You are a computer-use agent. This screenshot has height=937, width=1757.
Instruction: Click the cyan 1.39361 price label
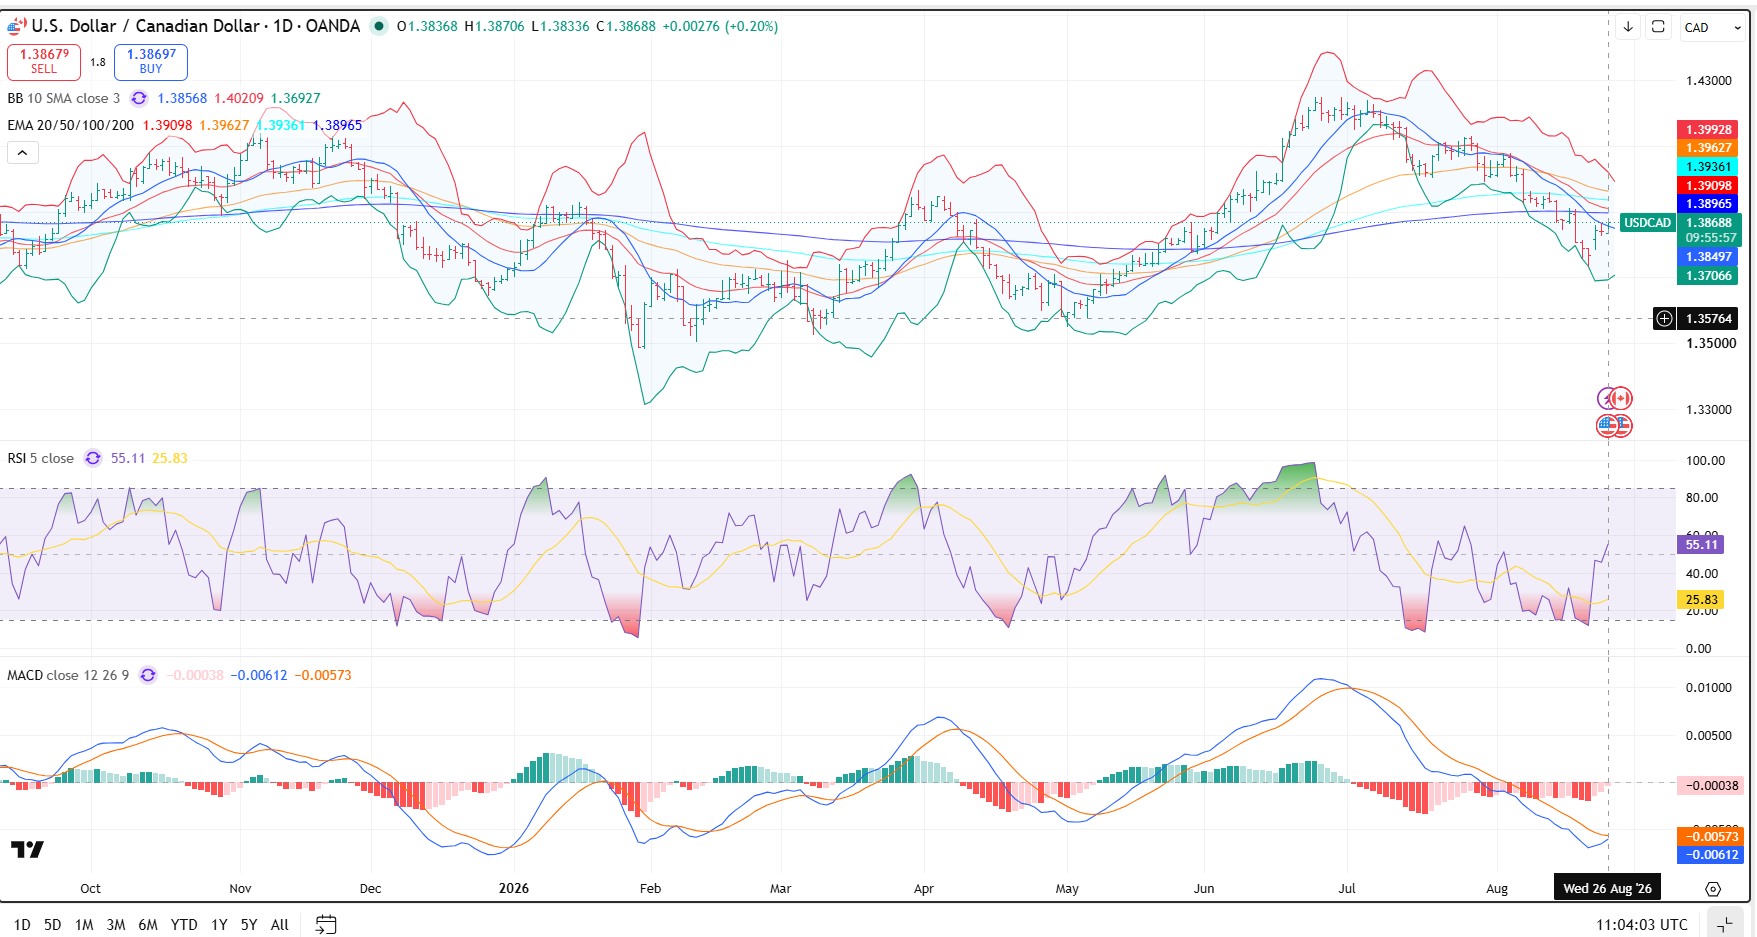tap(1708, 167)
